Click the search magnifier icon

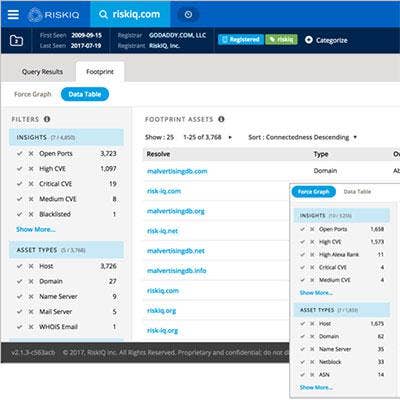pos(103,14)
